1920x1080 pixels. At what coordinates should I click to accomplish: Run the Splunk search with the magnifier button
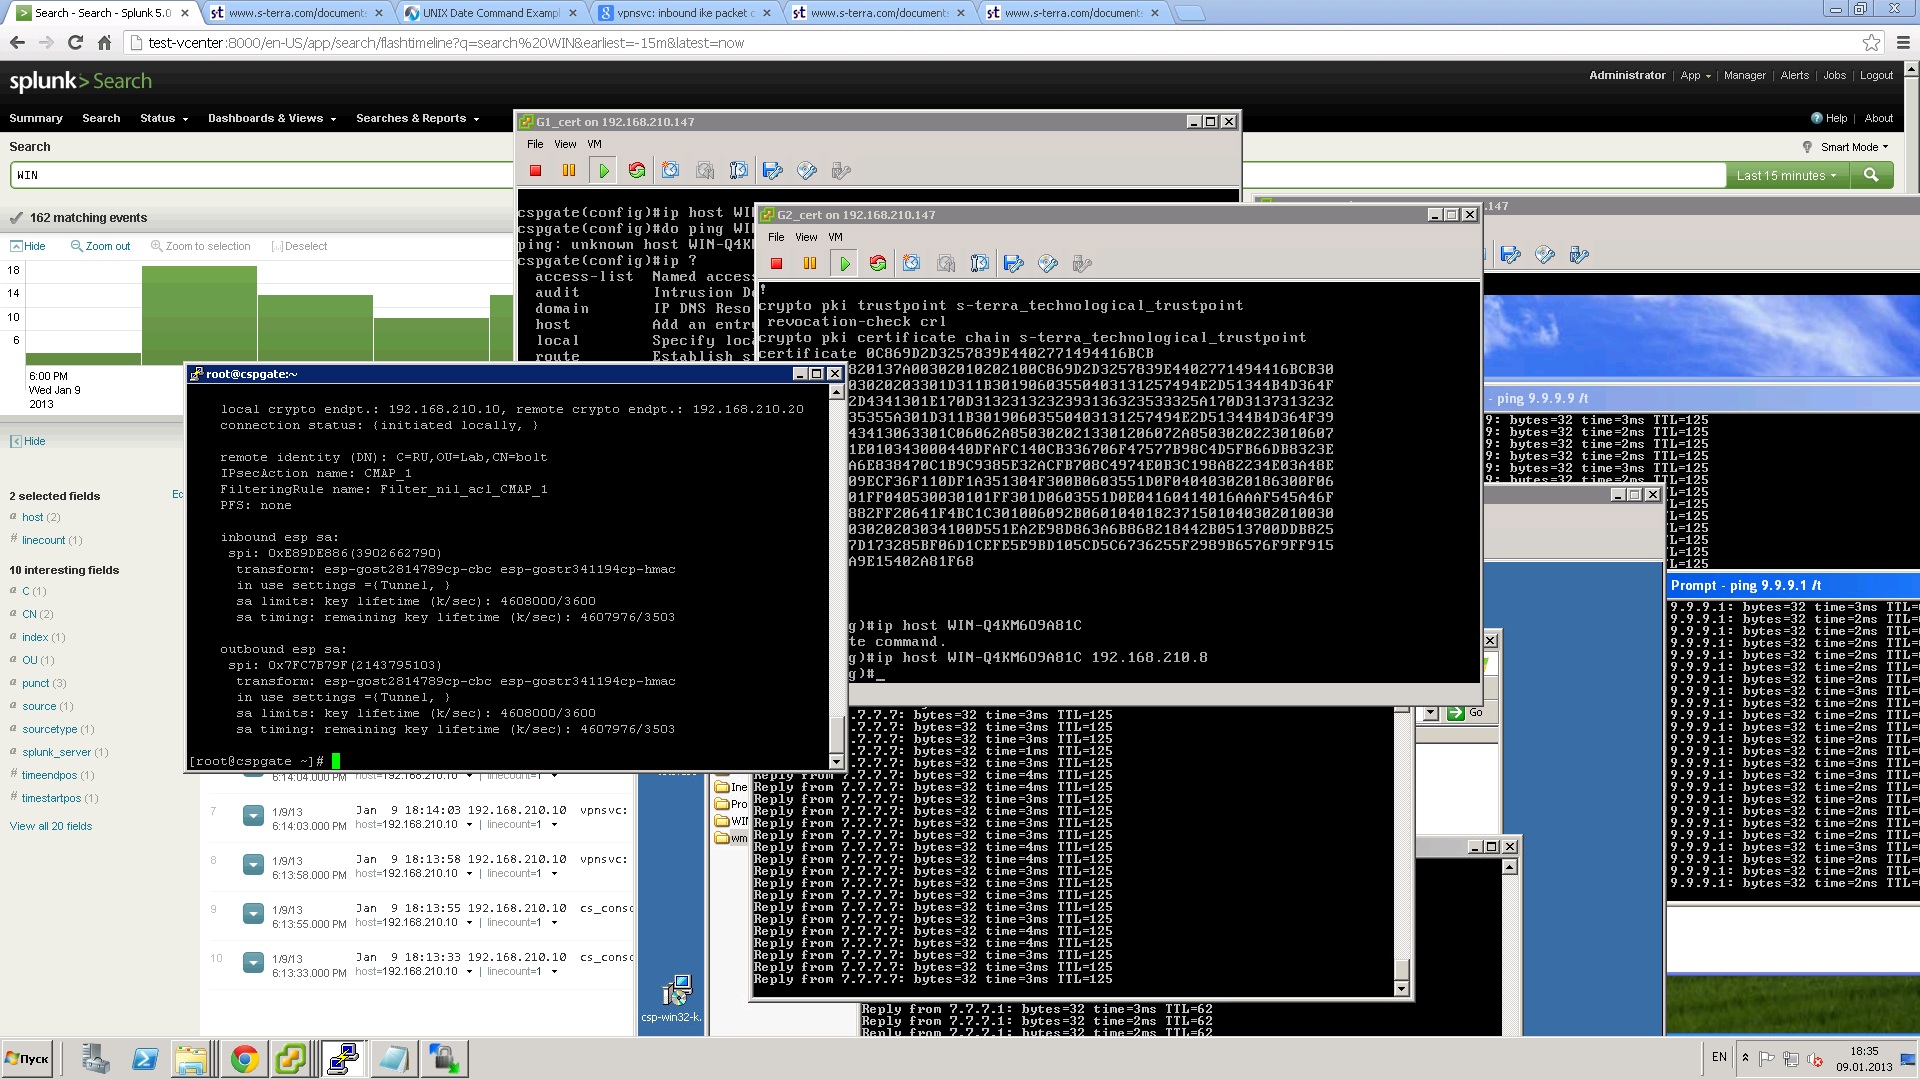pos(1871,175)
